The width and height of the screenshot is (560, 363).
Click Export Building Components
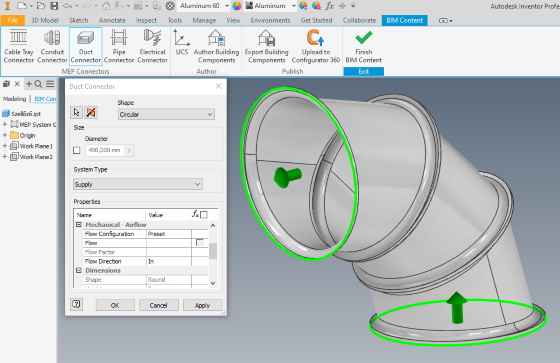tap(266, 46)
